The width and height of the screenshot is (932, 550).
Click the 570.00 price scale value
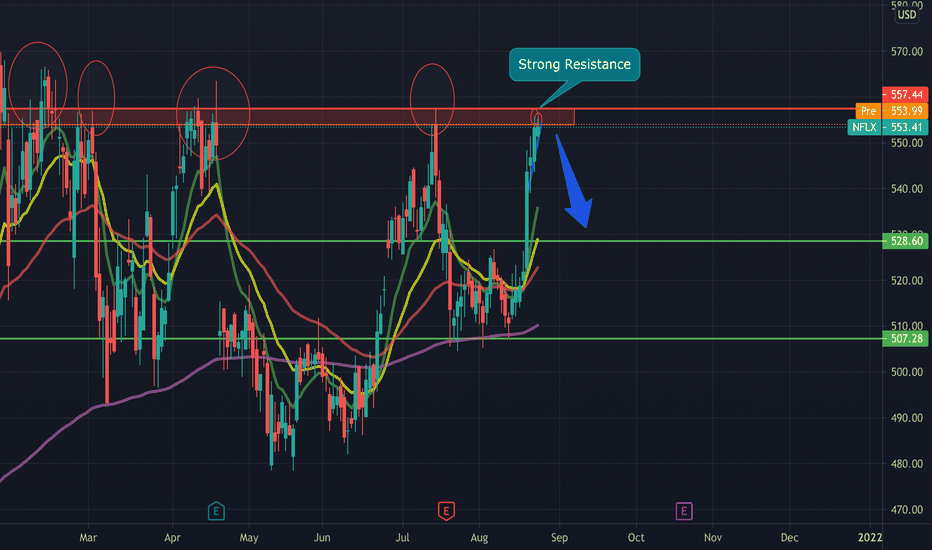(907, 52)
